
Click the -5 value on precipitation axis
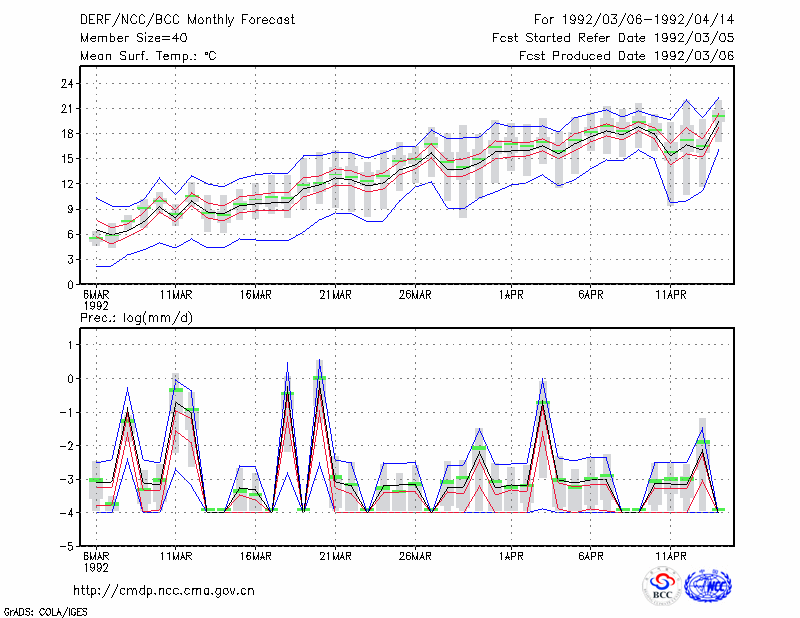pos(67,546)
